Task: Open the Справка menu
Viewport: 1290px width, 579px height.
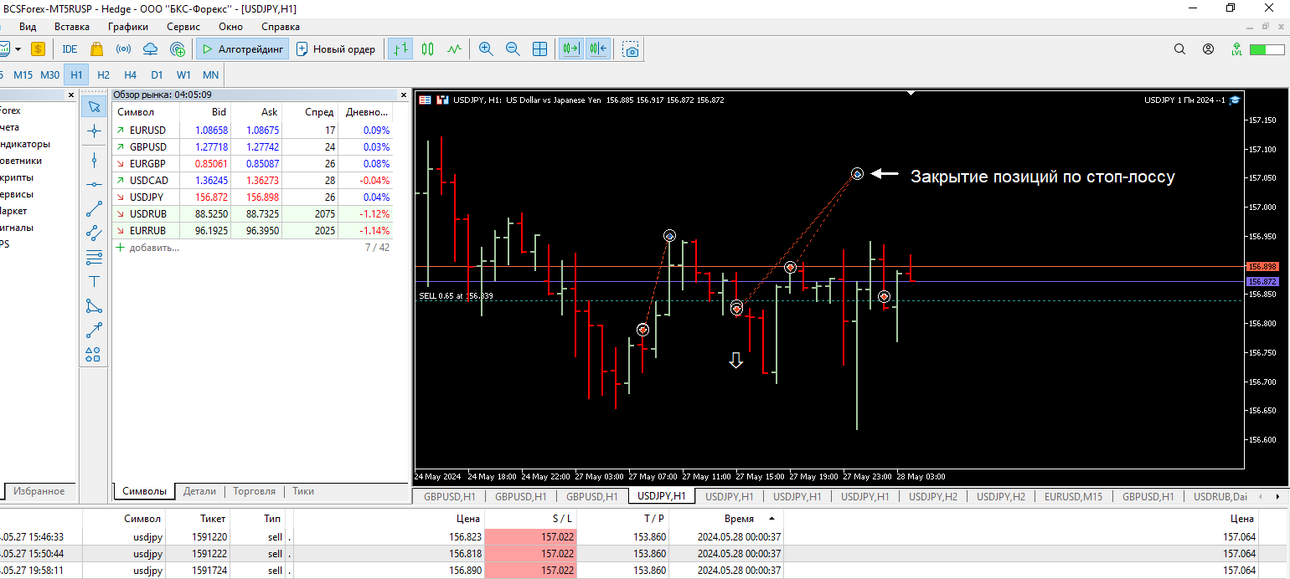Action: pos(280,27)
